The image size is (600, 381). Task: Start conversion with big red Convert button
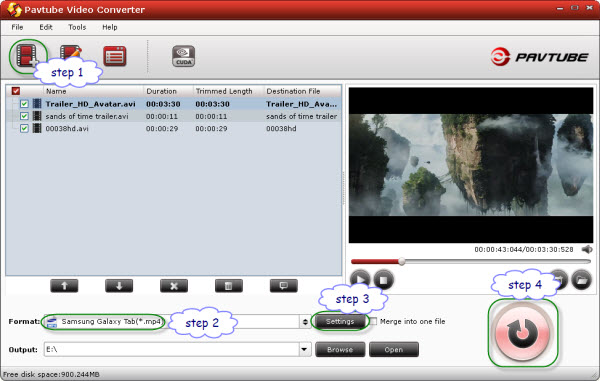tap(523, 332)
